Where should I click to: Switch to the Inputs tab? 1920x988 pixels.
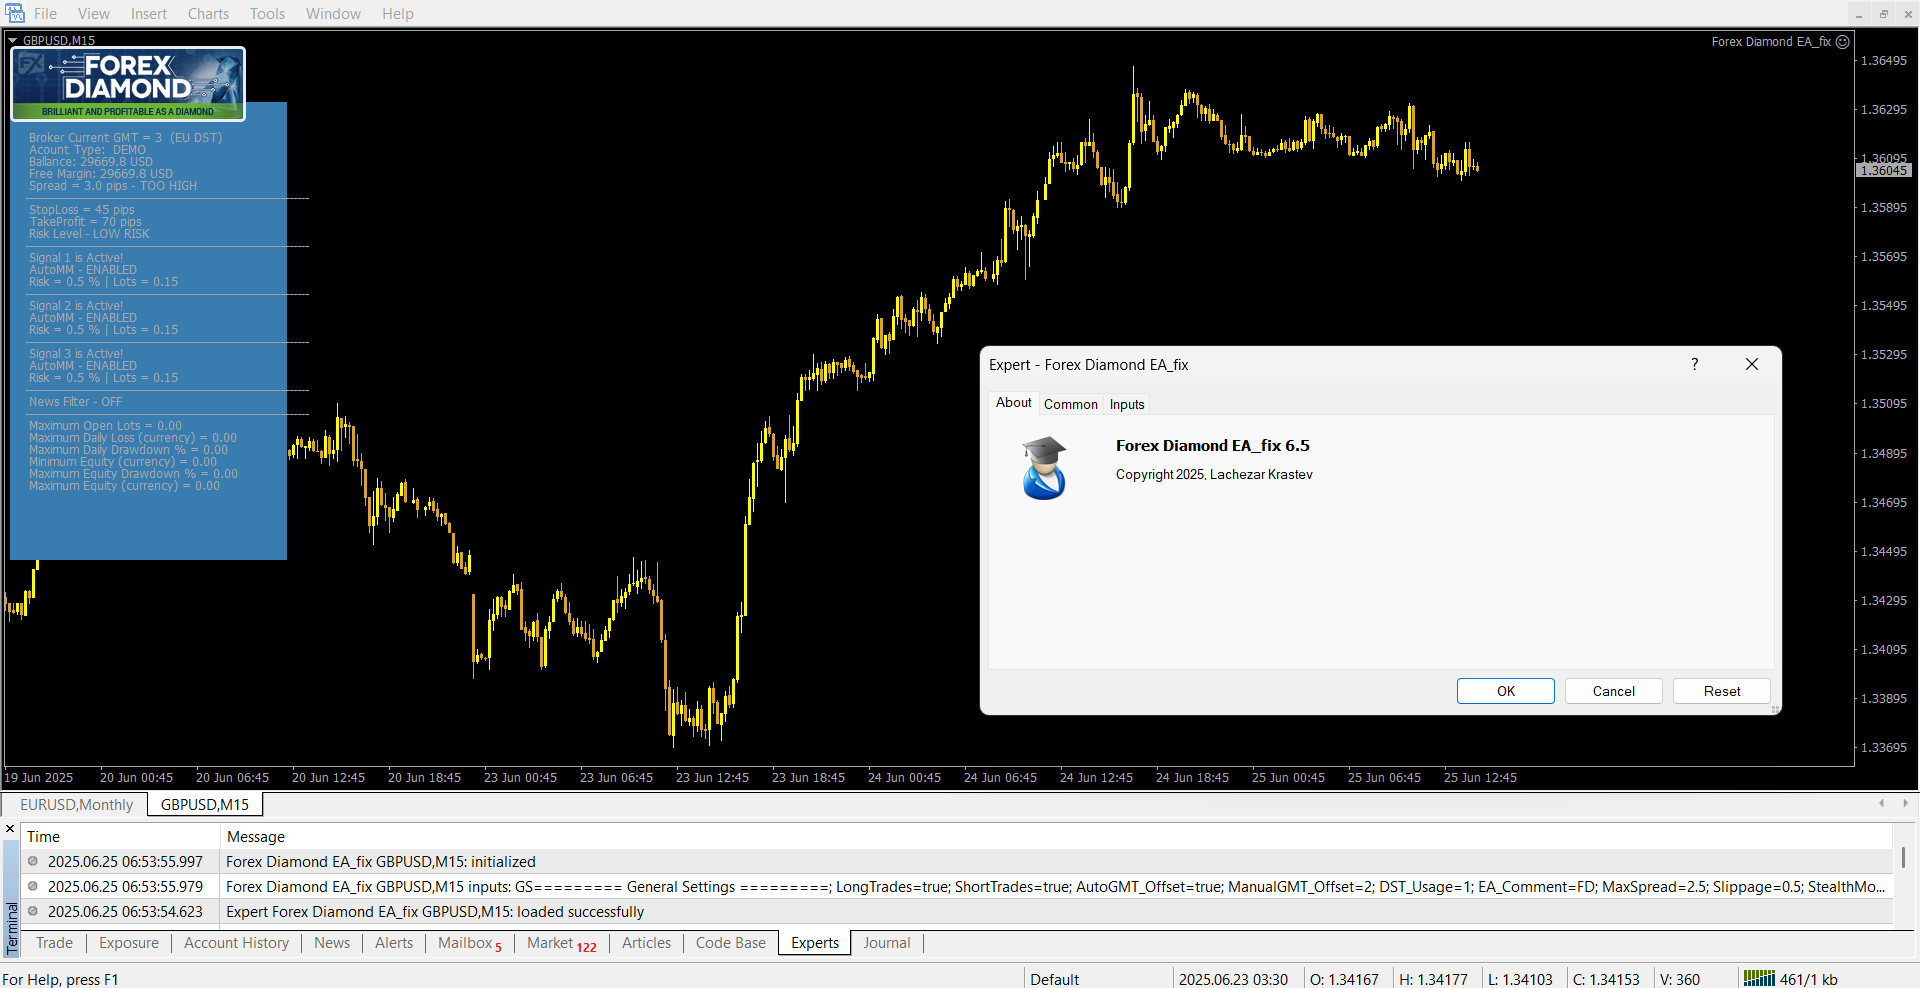point(1126,405)
